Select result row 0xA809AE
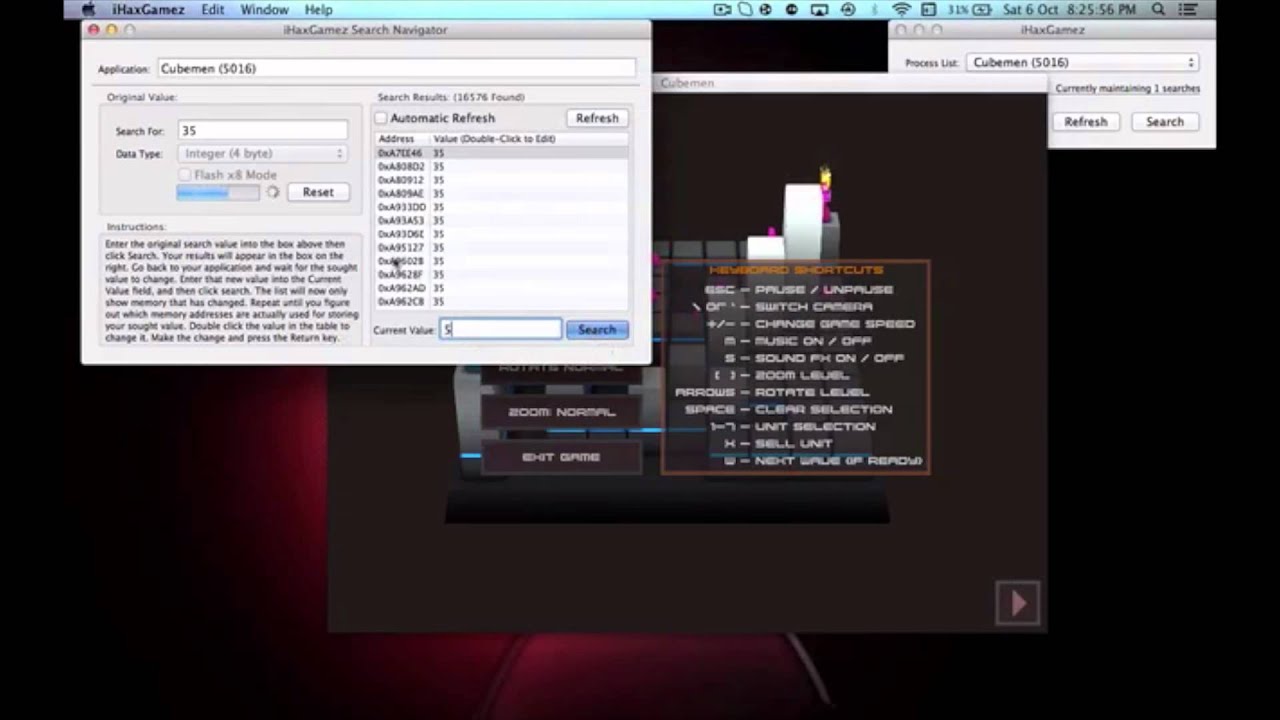Screen dimensions: 1280x720 (x=502, y=194)
